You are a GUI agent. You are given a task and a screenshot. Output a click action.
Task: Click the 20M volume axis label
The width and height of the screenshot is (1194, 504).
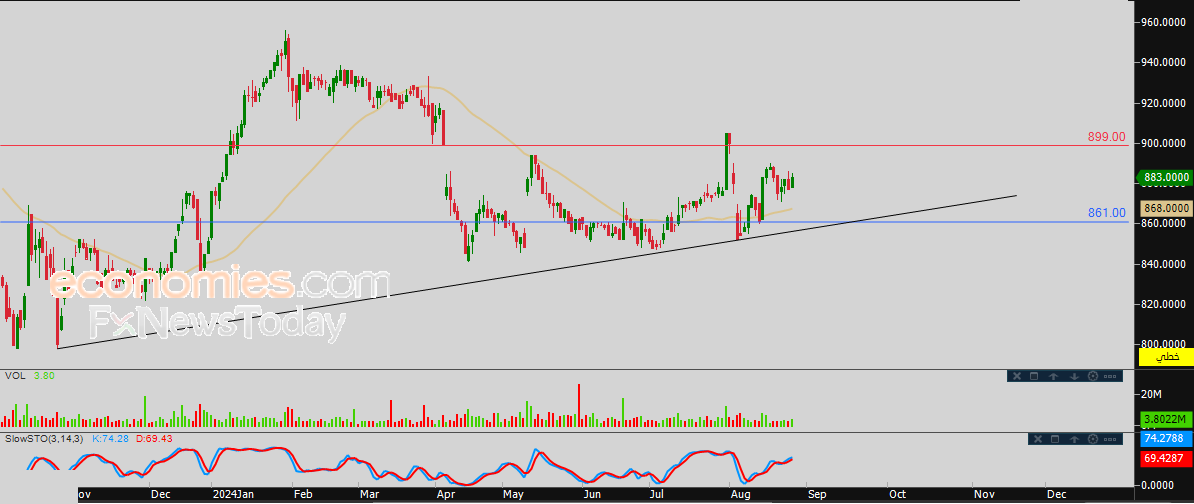(1152, 394)
